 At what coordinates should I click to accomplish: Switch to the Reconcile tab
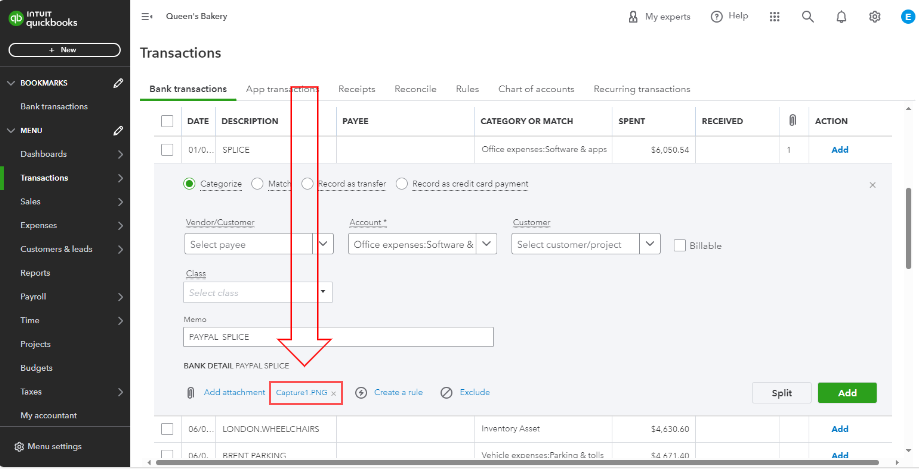coord(415,89)
